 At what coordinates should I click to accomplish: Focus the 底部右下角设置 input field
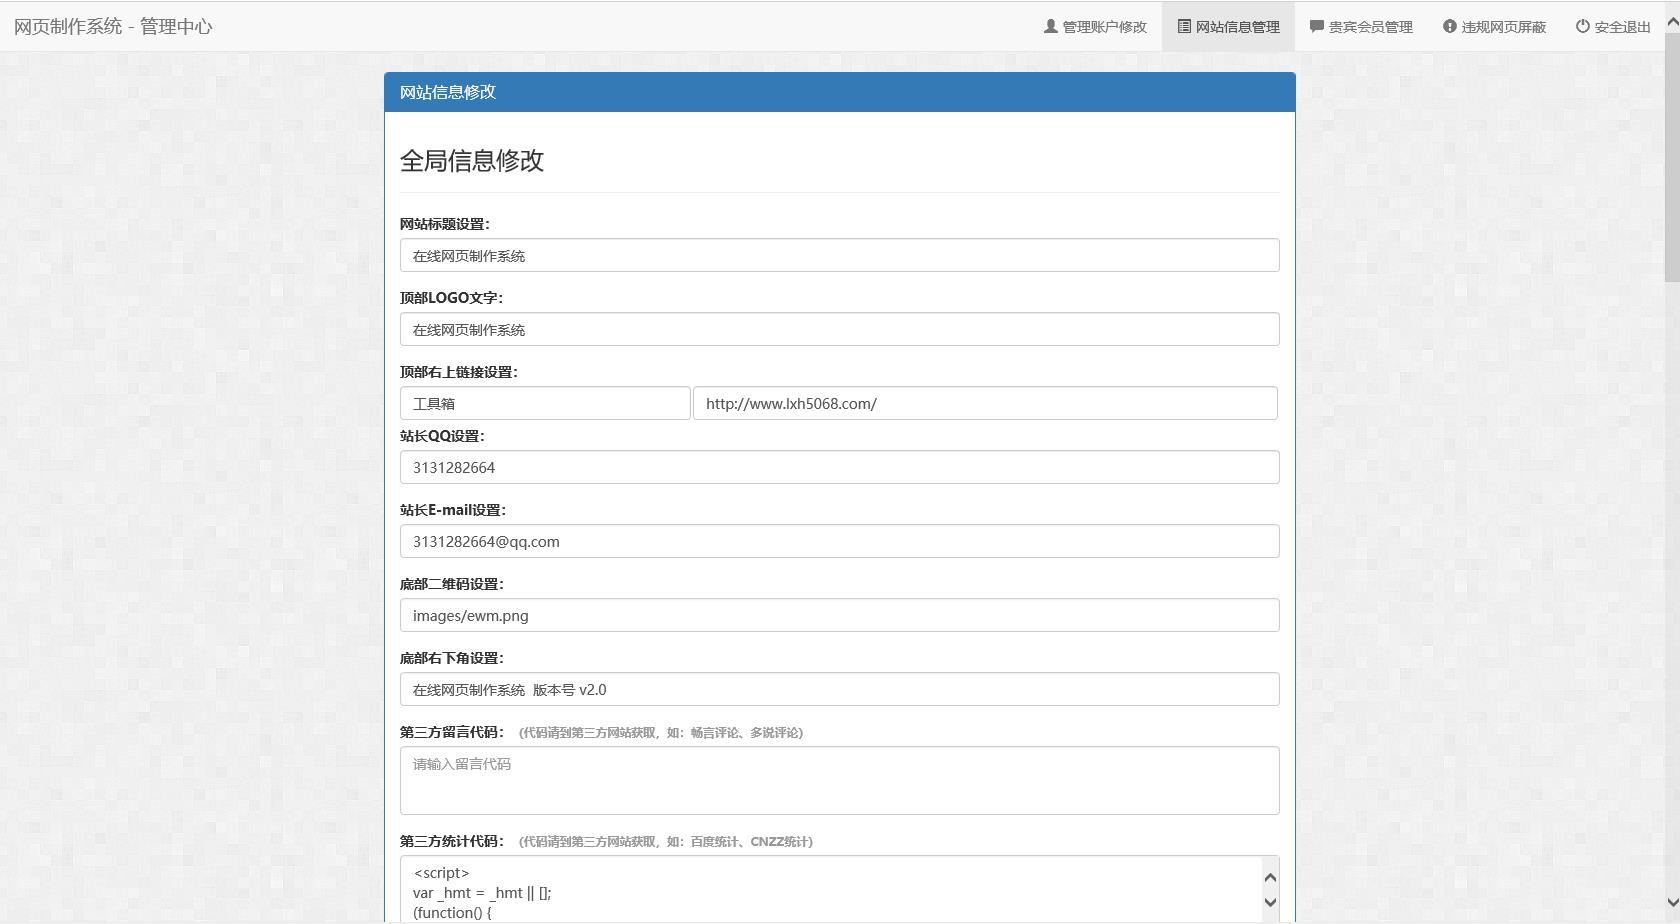pos(840,689)
